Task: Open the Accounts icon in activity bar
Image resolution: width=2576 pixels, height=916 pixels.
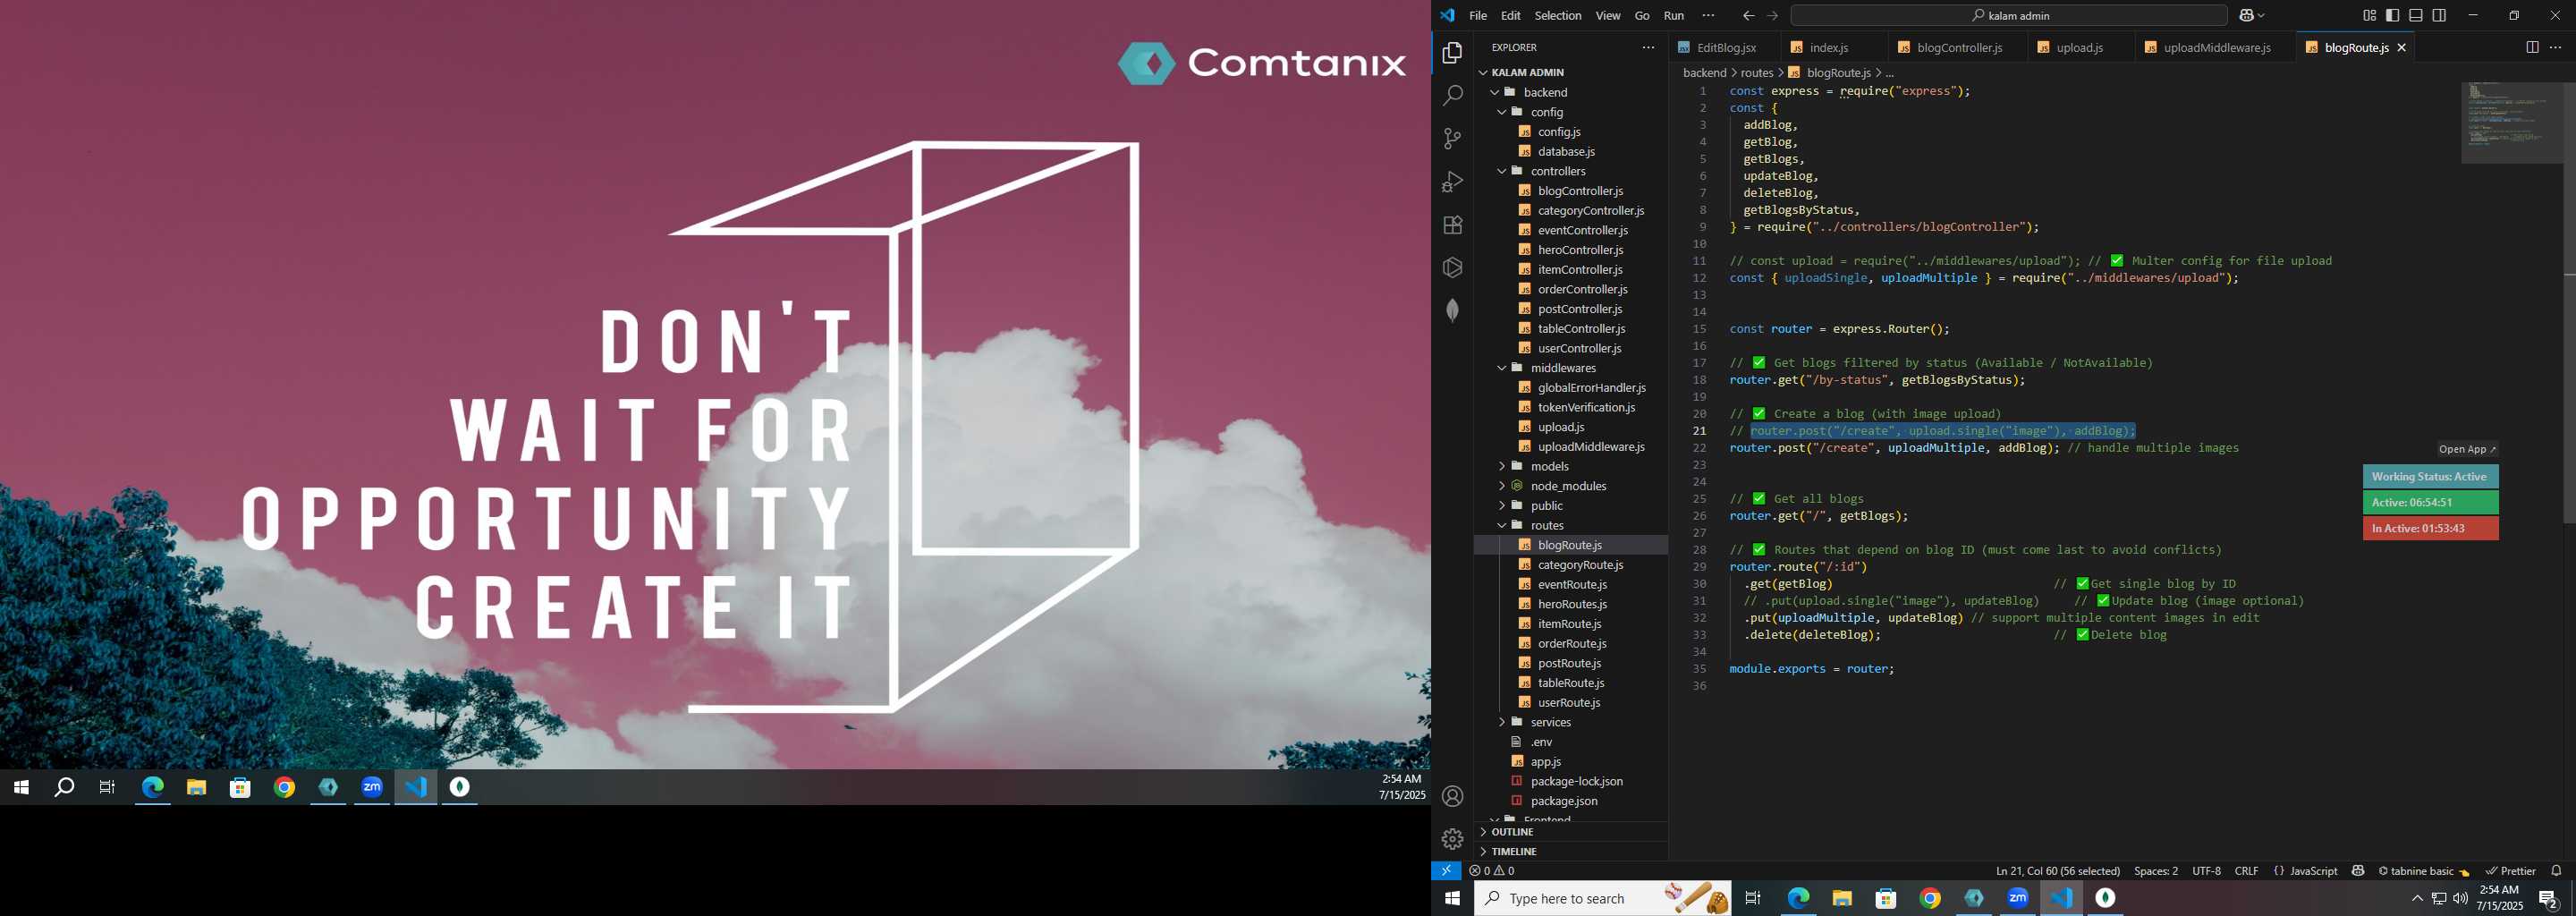Action: coord(1452,796)
